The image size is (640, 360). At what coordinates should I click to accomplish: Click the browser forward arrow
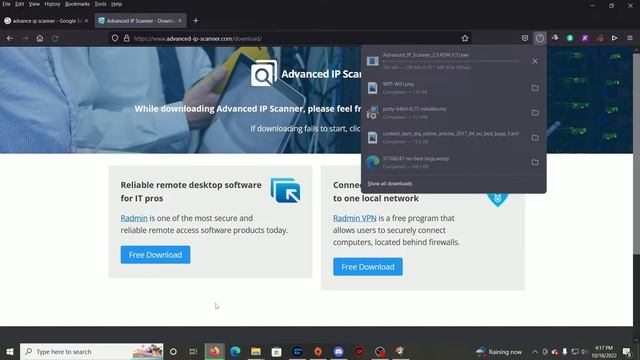[x=25, y=38]
